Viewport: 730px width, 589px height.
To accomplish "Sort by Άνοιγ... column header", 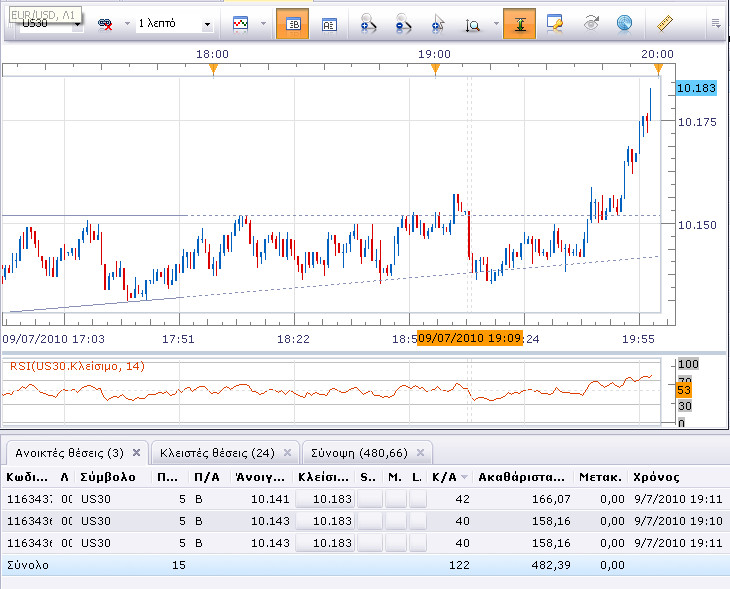I will click(260, 477).
